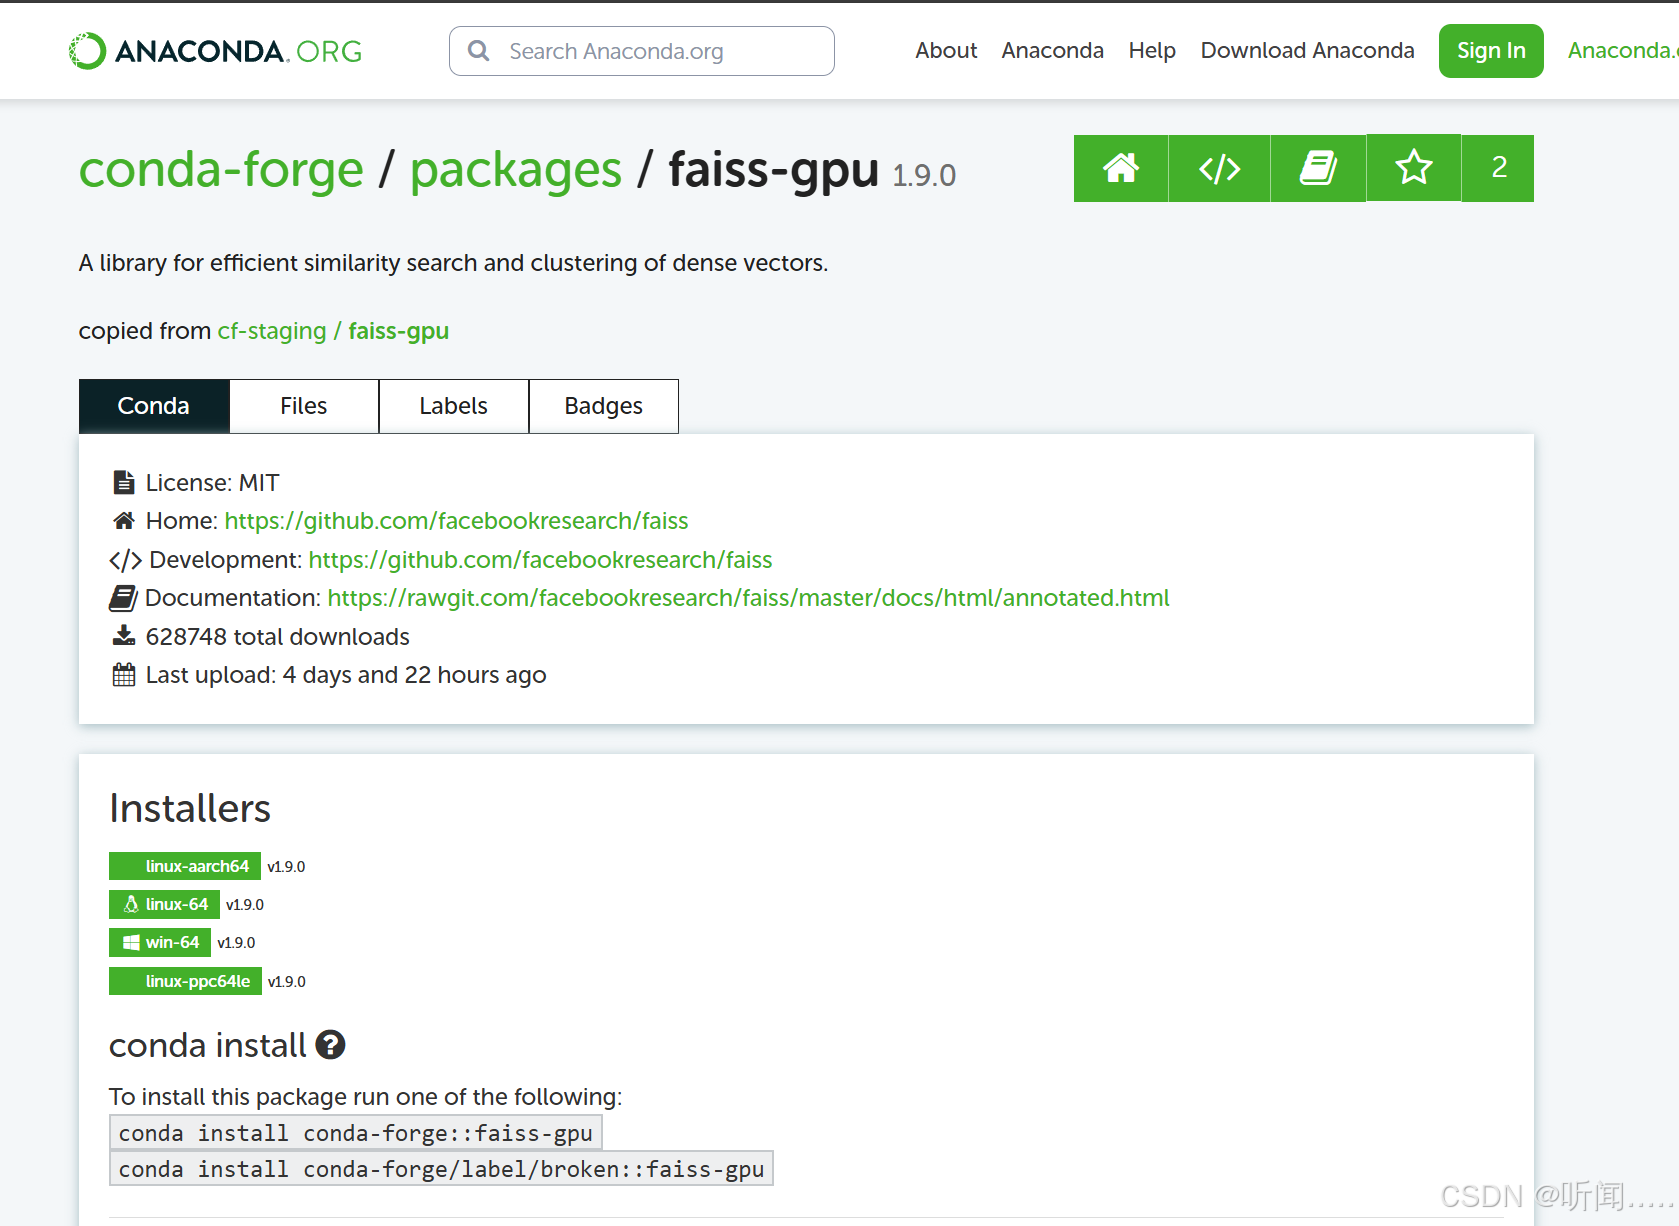Select the linux-aarch64 installer badge

tap(185, 866)
